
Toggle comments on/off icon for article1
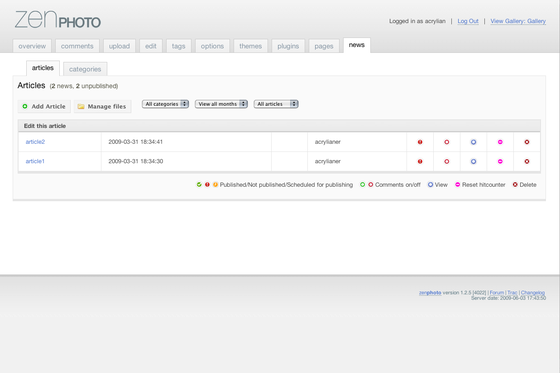tap(446, 161)
